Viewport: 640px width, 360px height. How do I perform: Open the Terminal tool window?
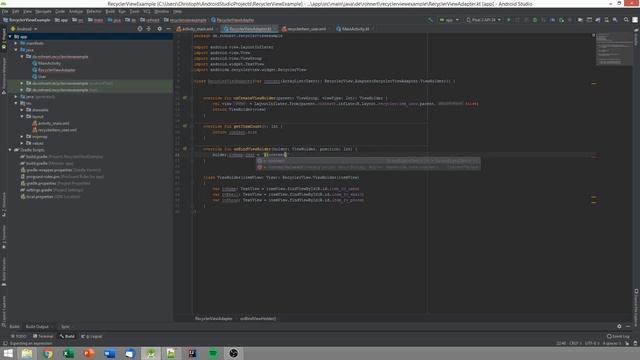[x=43, y=336]
